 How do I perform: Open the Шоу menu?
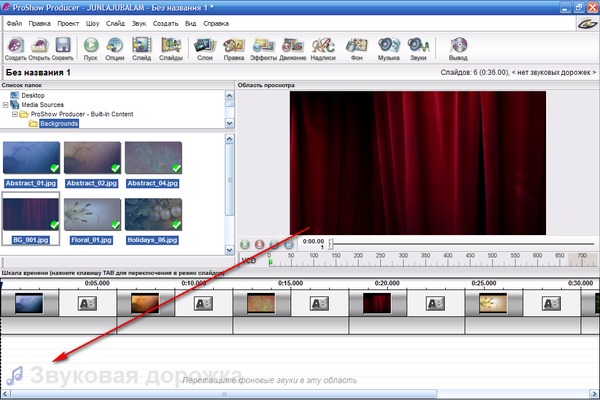click(92, 23)
